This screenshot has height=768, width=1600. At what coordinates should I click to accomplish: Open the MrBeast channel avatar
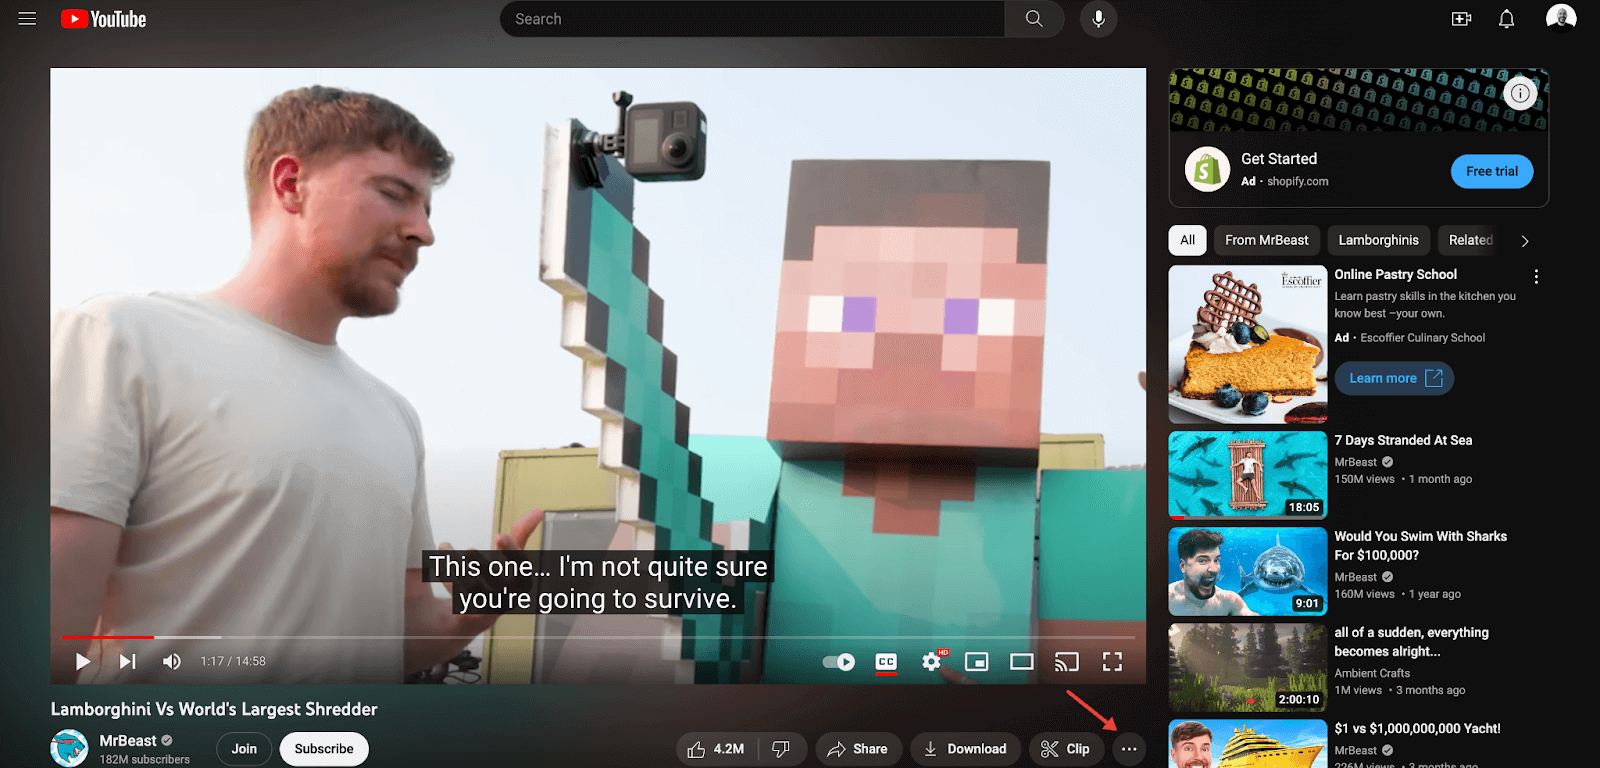pyautogui.click(x=69, y=748)
